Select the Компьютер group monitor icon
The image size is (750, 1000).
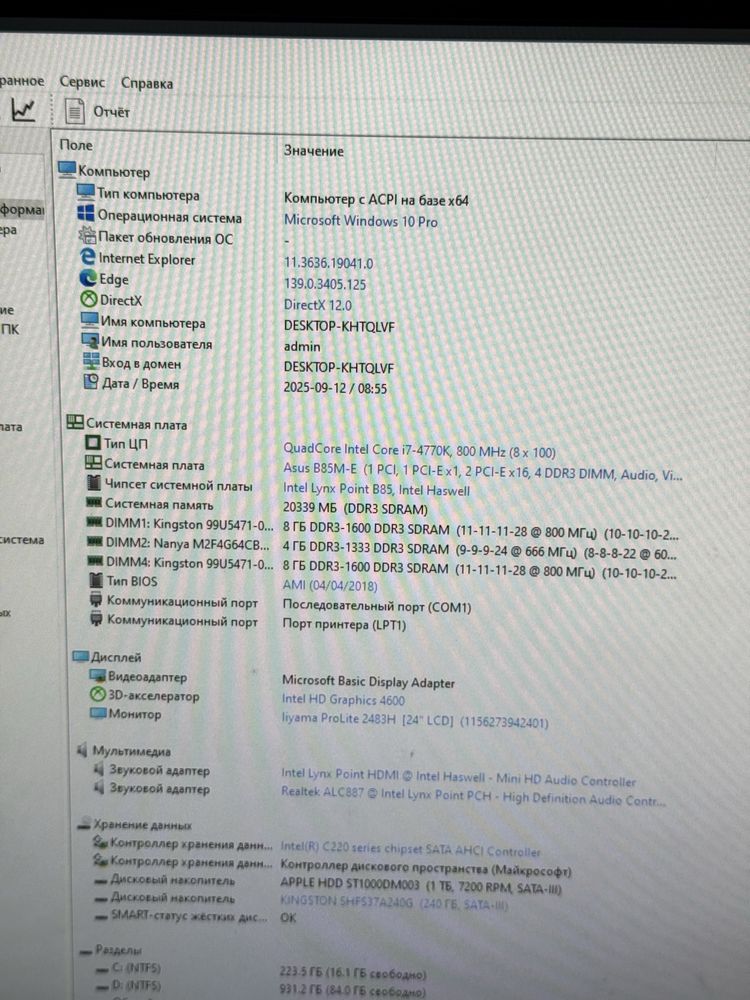67,170
